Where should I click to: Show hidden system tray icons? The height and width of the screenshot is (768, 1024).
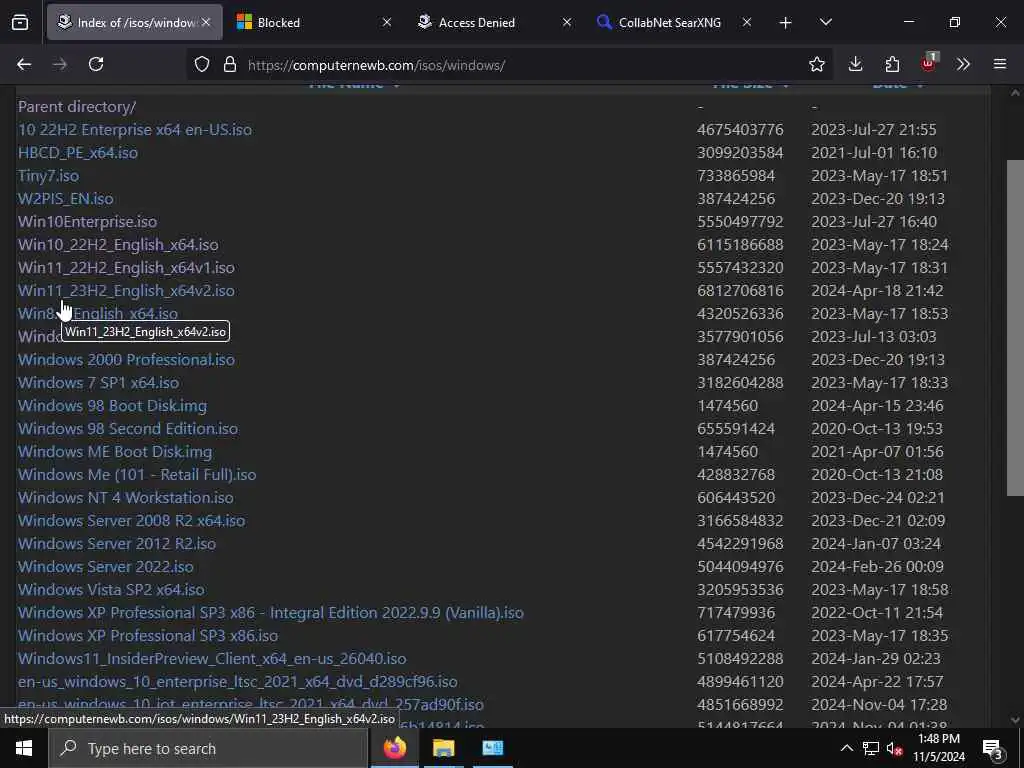tap(846, 748)
